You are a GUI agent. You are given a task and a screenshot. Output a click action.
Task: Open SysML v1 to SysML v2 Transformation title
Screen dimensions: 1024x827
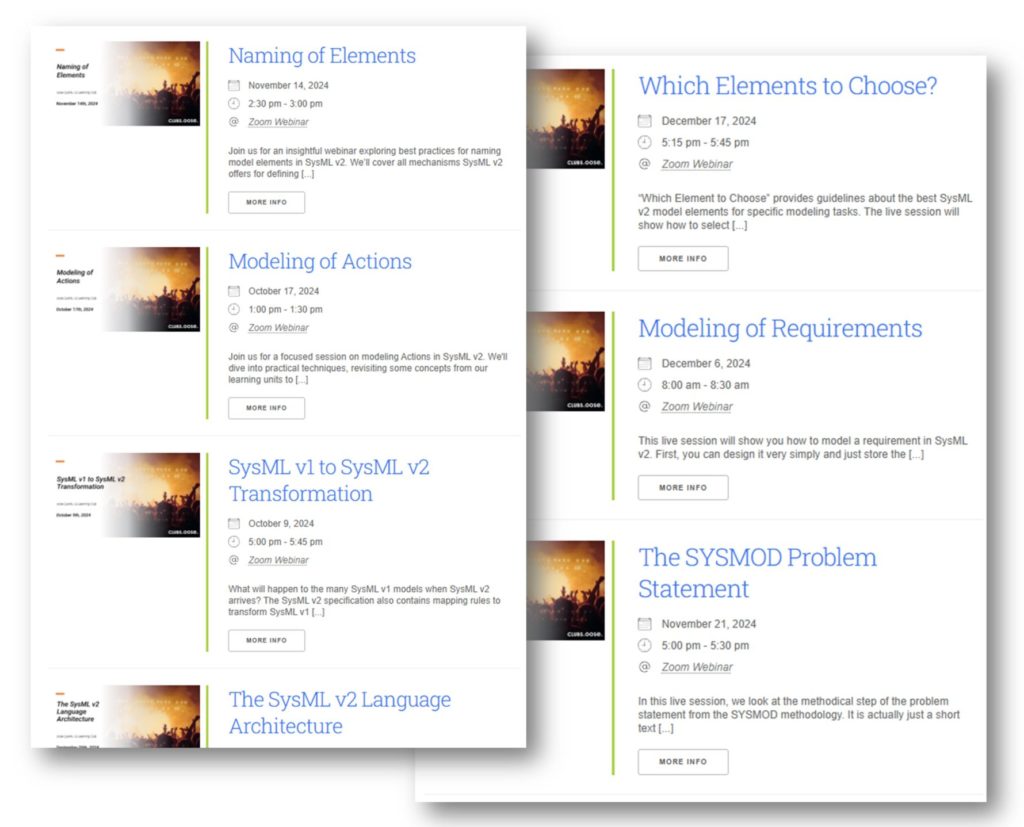coord(329,481)
